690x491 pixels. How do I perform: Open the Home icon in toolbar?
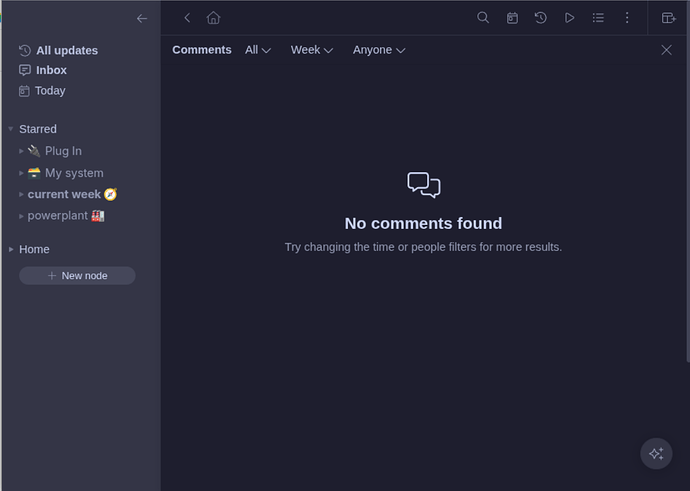[213, 18]
